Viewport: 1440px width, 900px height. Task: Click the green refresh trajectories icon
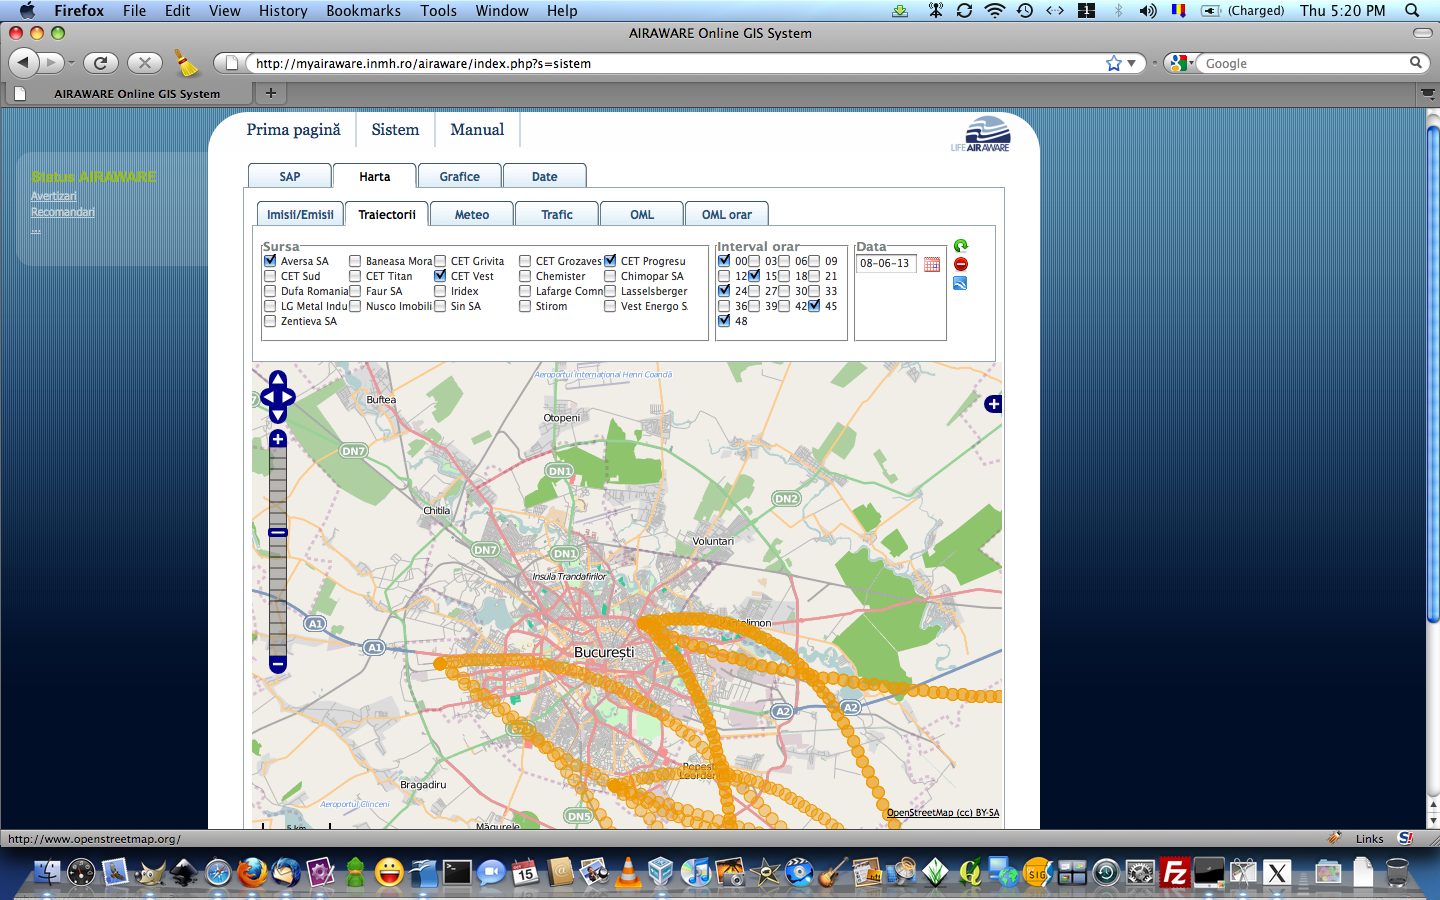tap(961, 246)
